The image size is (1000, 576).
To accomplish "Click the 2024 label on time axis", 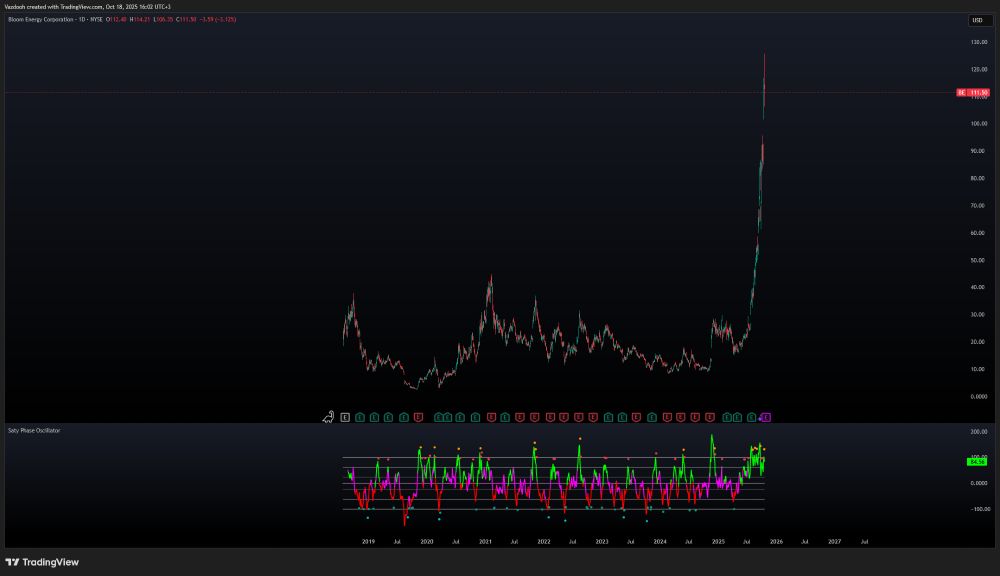I will (x=660, y=542).
